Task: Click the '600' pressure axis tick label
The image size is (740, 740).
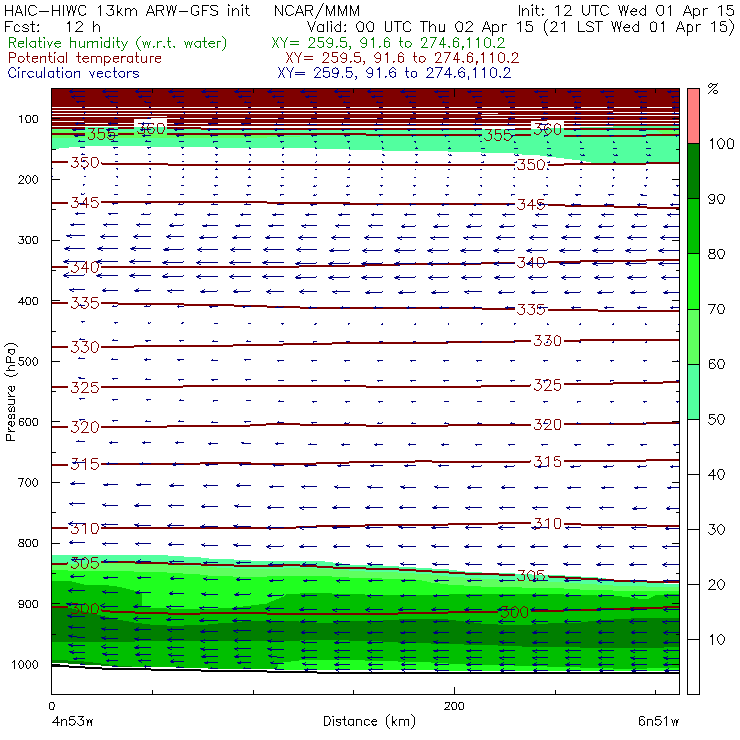Action: click(x=28, y=422)
